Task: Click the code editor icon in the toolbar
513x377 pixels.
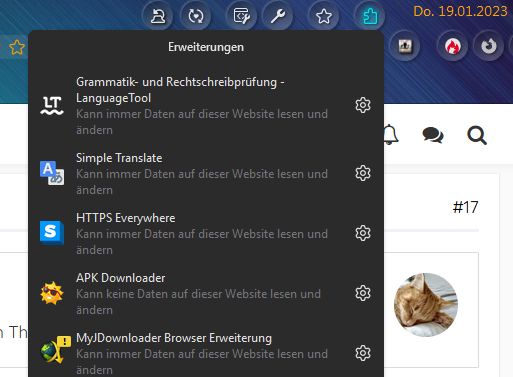Action: coord(241,16)
